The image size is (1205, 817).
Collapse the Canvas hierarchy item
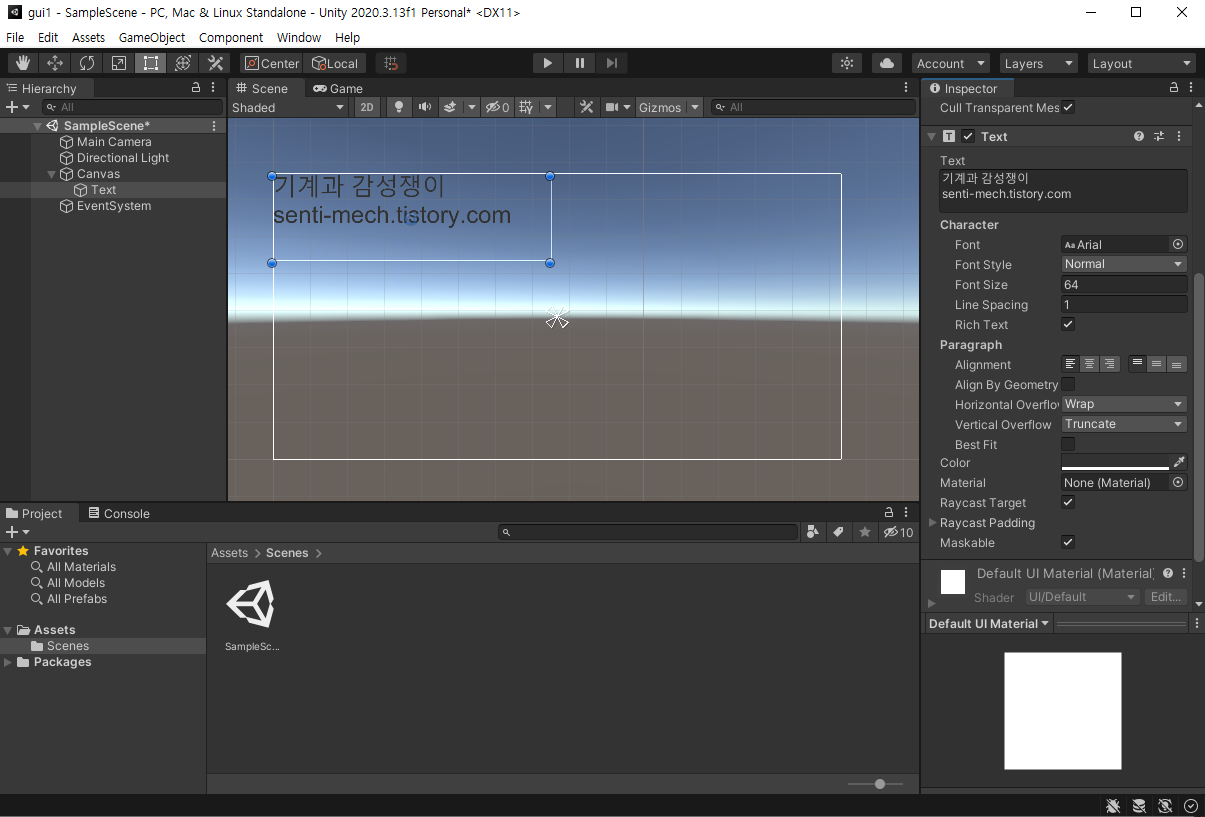click(53, 174)
